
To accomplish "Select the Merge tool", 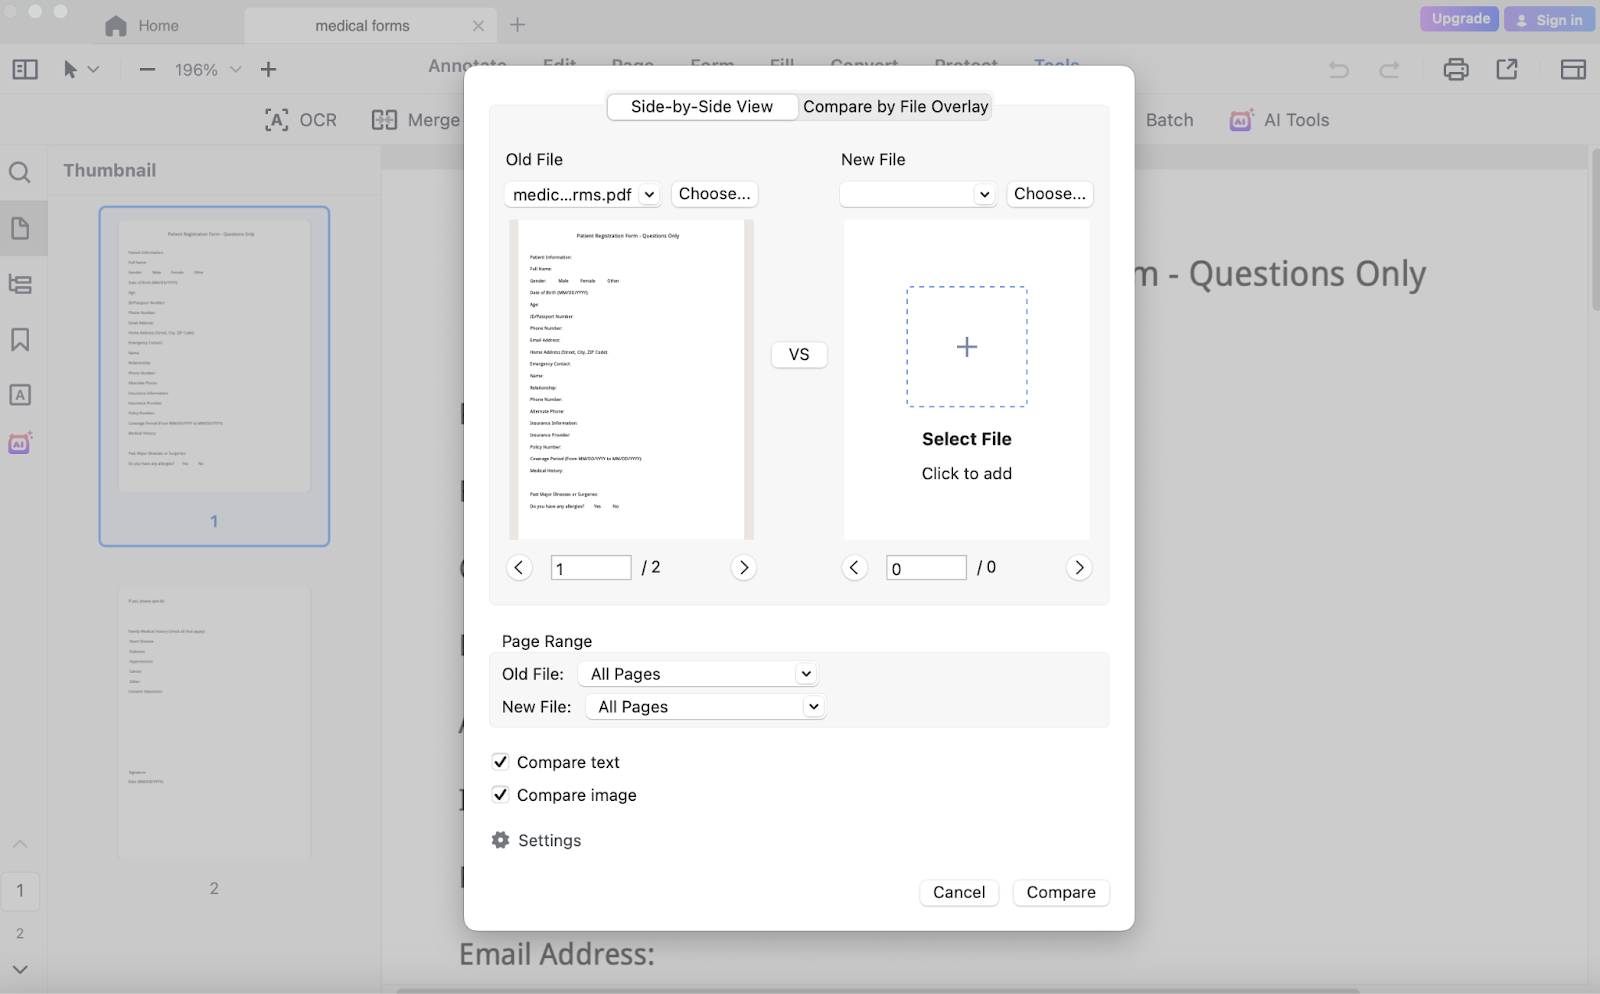I will point(415,120).
